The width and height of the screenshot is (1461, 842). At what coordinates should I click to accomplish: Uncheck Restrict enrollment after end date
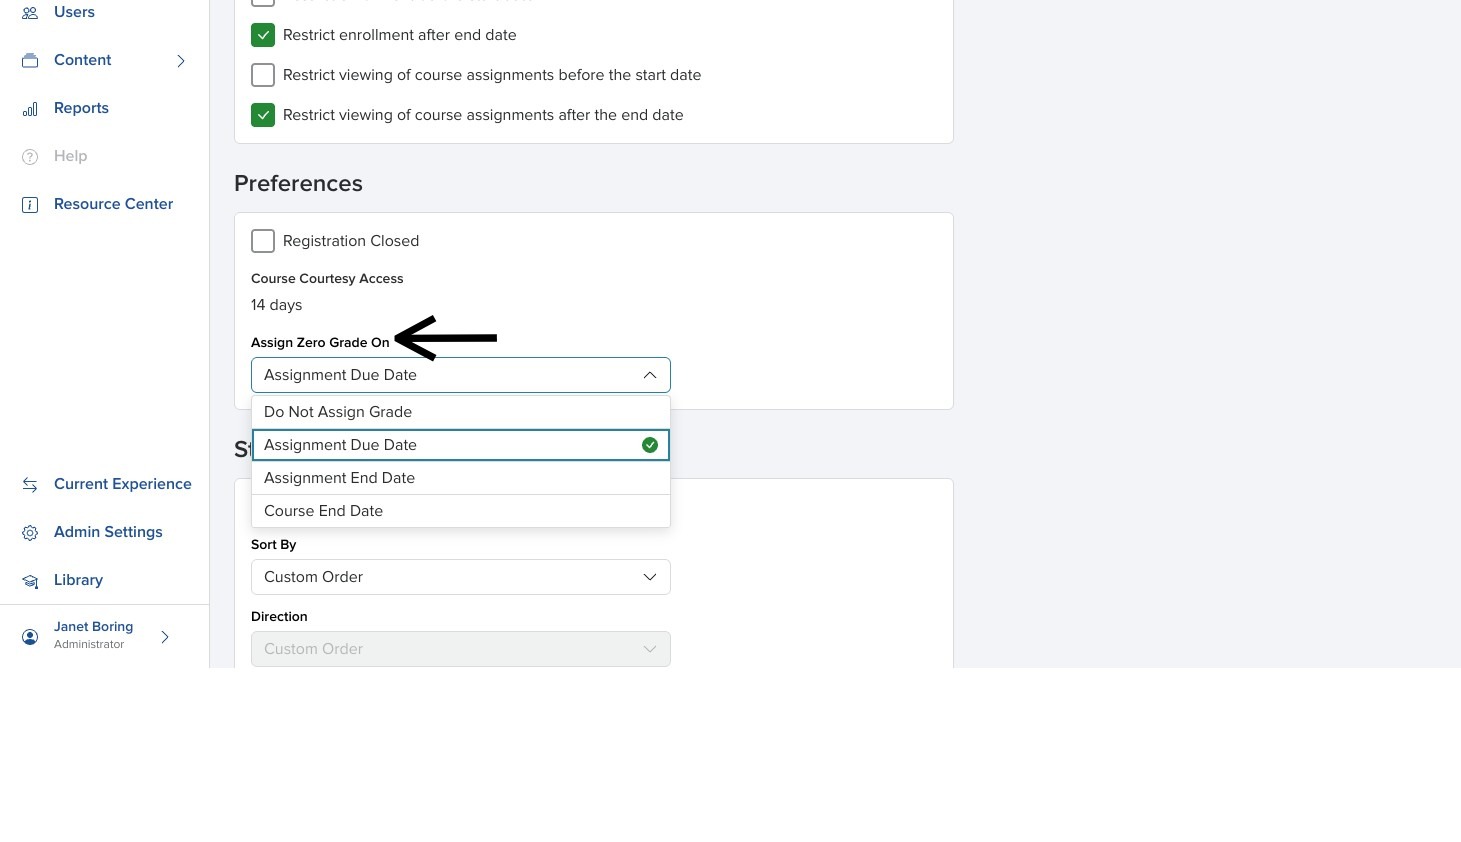click(x=263, y=35)
